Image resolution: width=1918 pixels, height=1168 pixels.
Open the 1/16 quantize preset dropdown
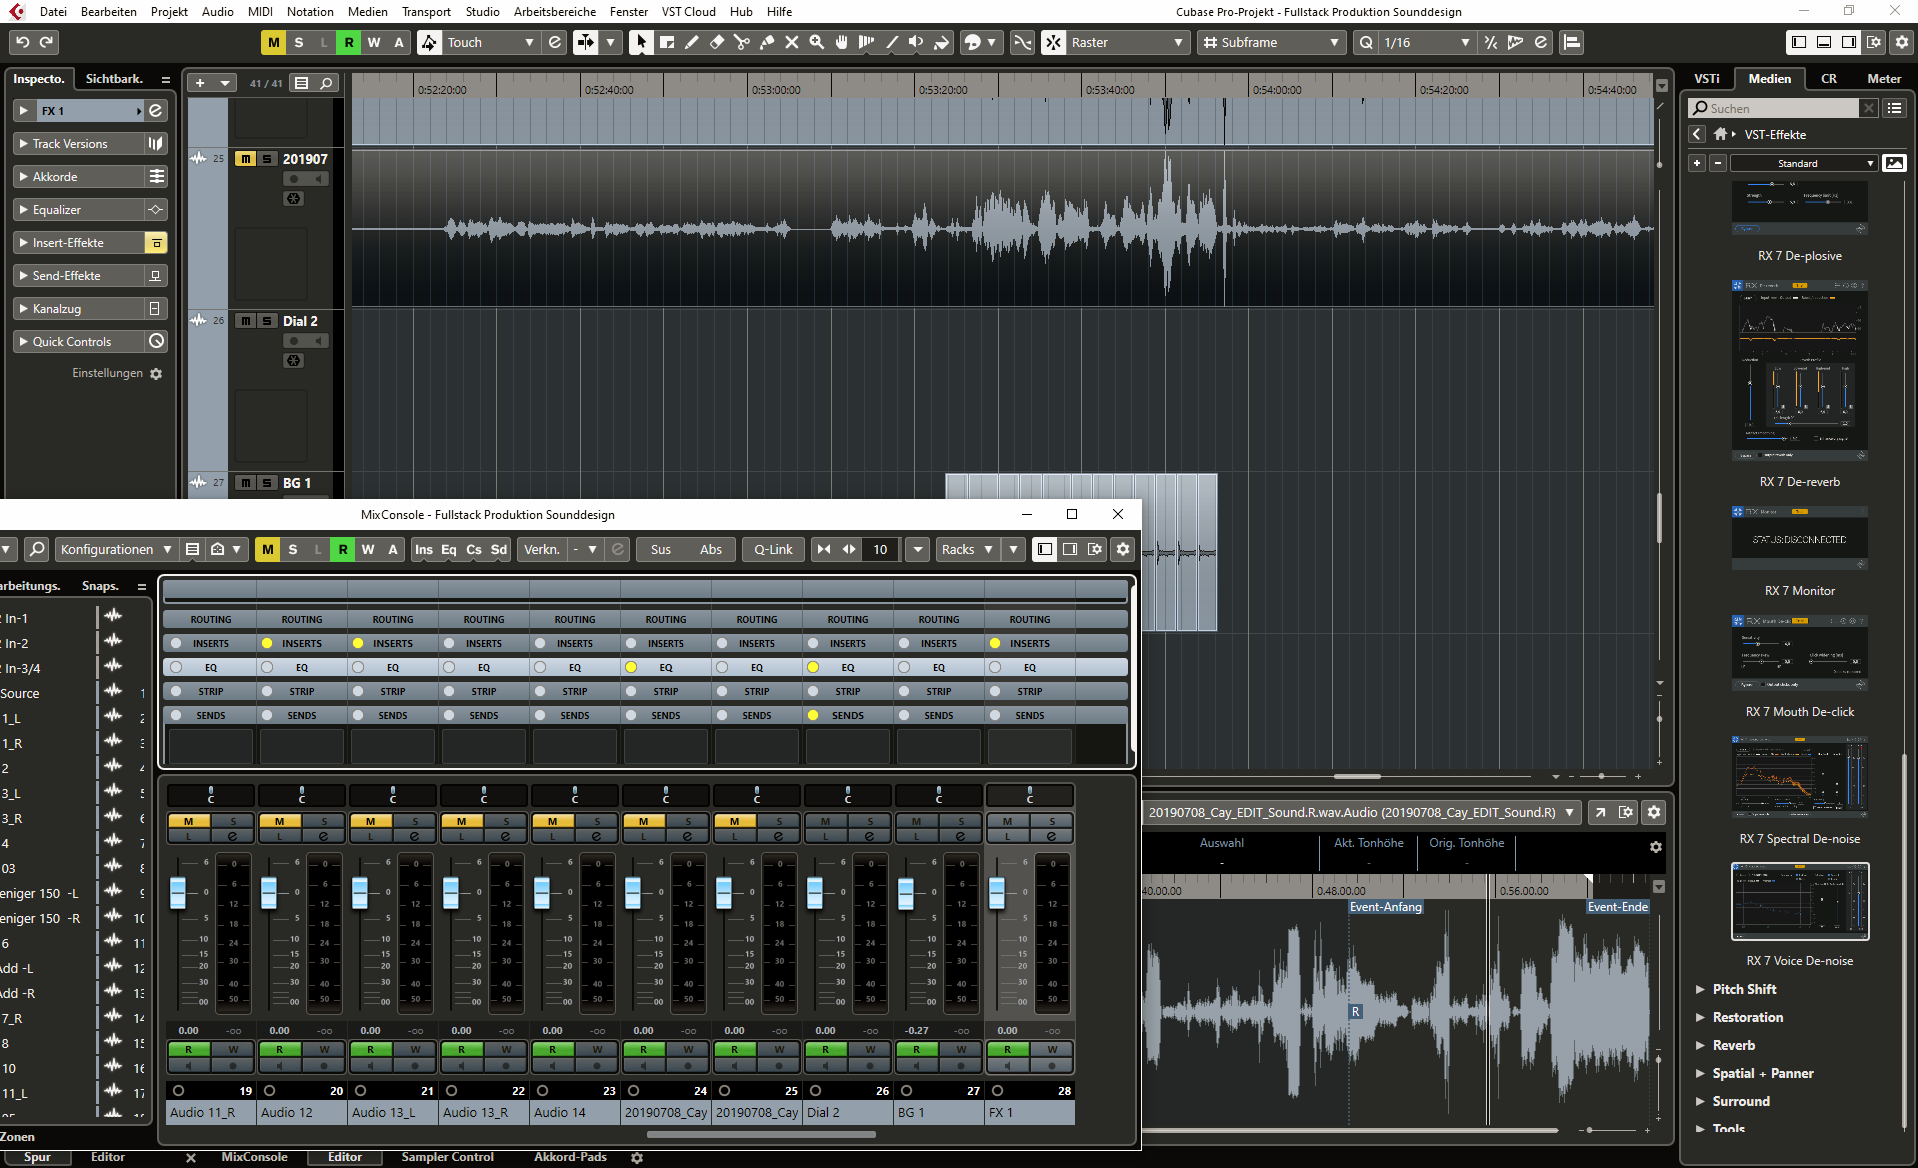pos(1426,42)
